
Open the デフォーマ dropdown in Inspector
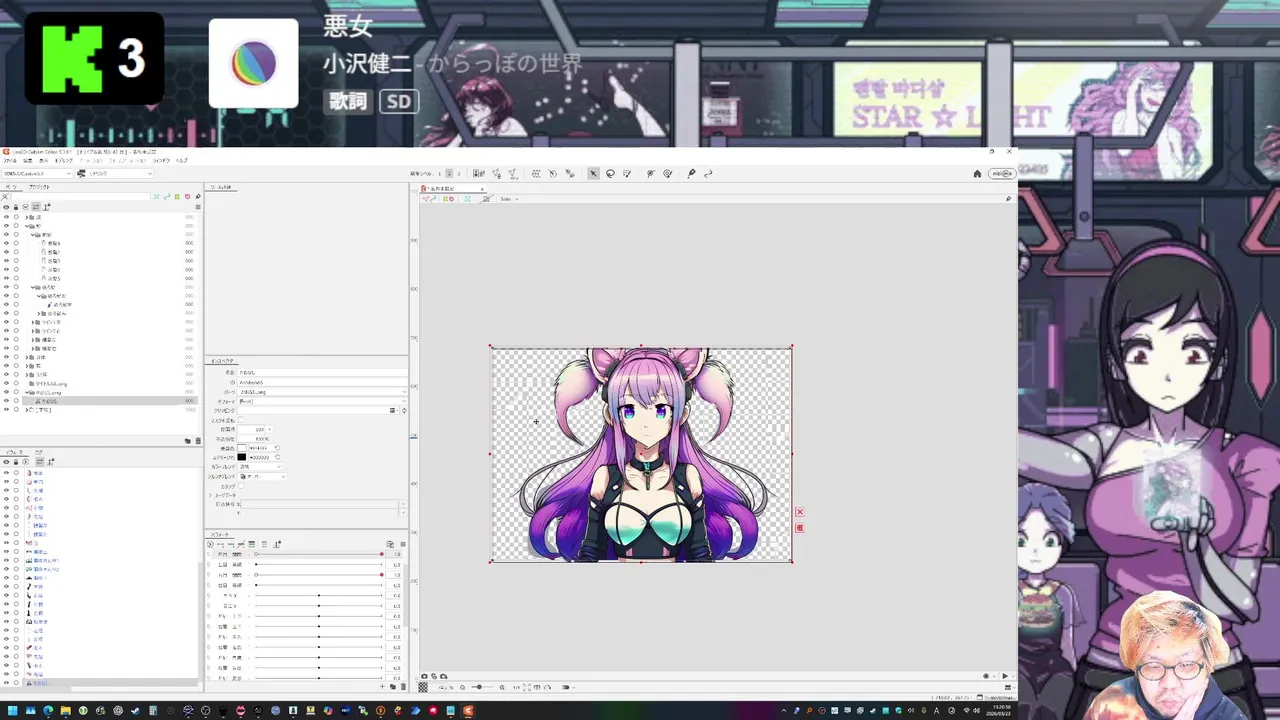(x=322, y=401)
